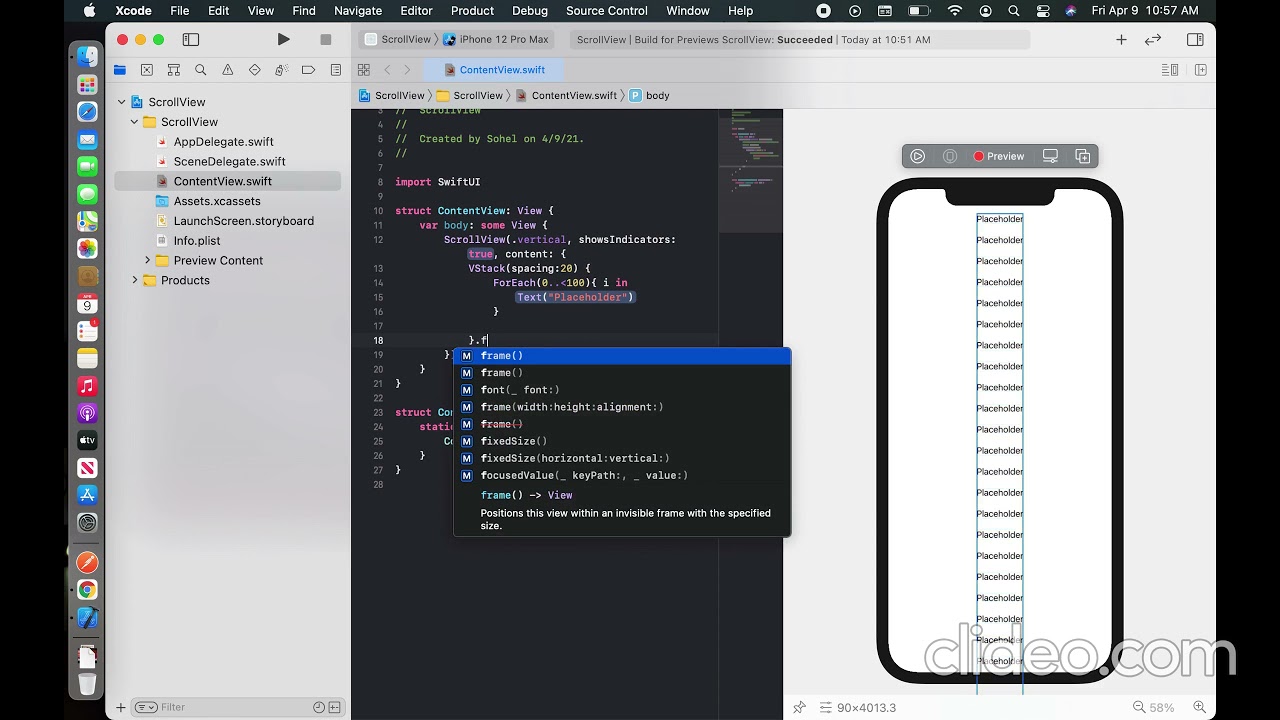Open Info.plist in the navigator

tap(196, 241)
